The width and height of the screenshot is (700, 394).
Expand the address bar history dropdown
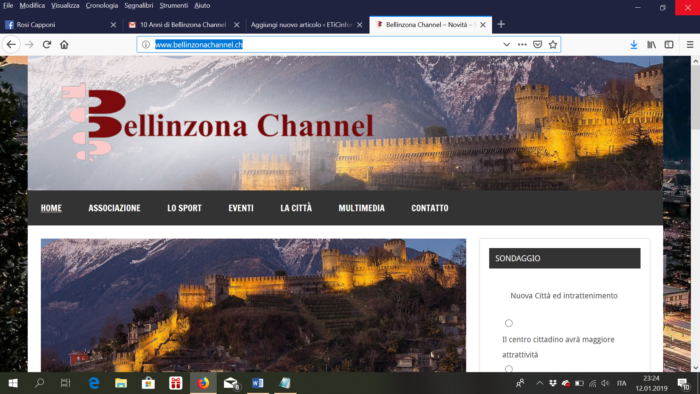tap(506, 45)
